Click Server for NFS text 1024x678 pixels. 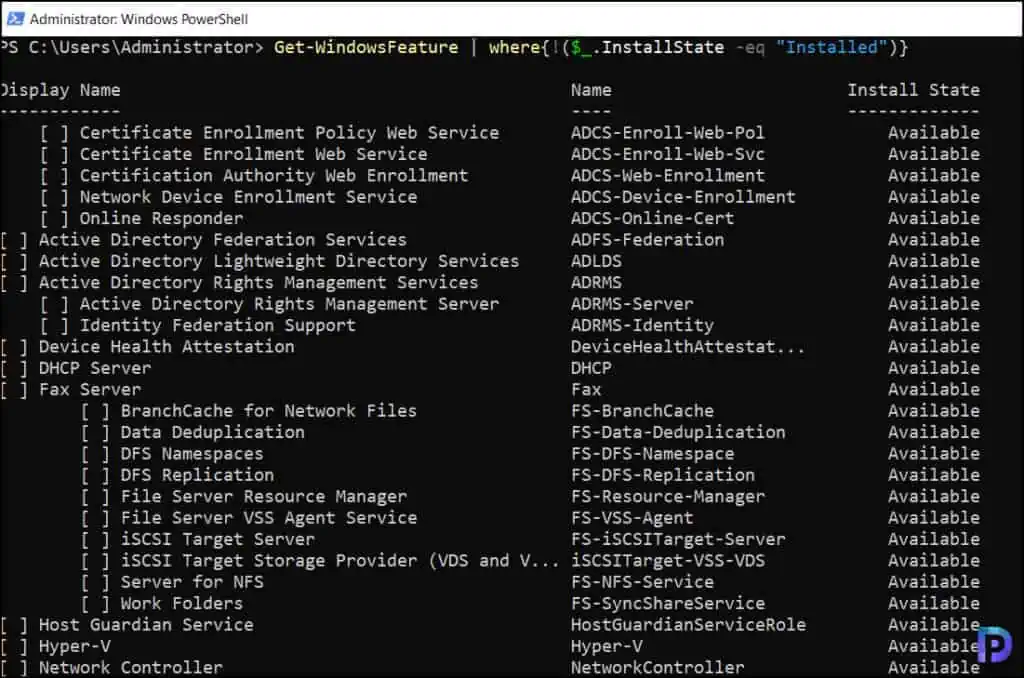pos(192,582)
